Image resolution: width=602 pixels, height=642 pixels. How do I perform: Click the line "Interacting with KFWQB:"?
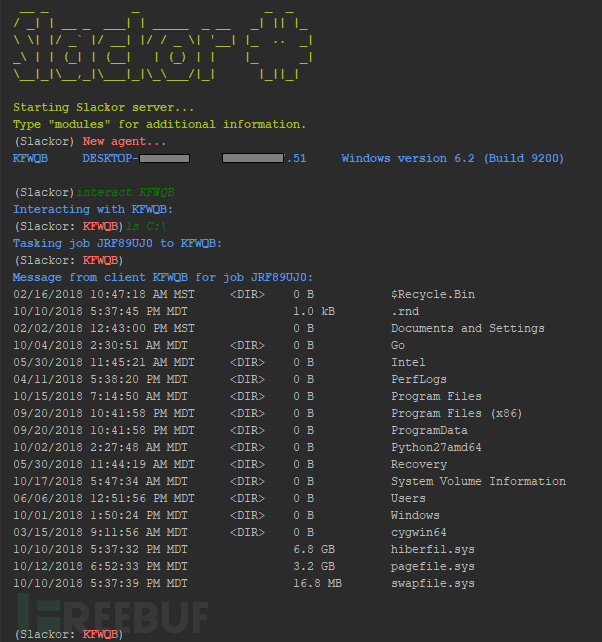point(93,210)
